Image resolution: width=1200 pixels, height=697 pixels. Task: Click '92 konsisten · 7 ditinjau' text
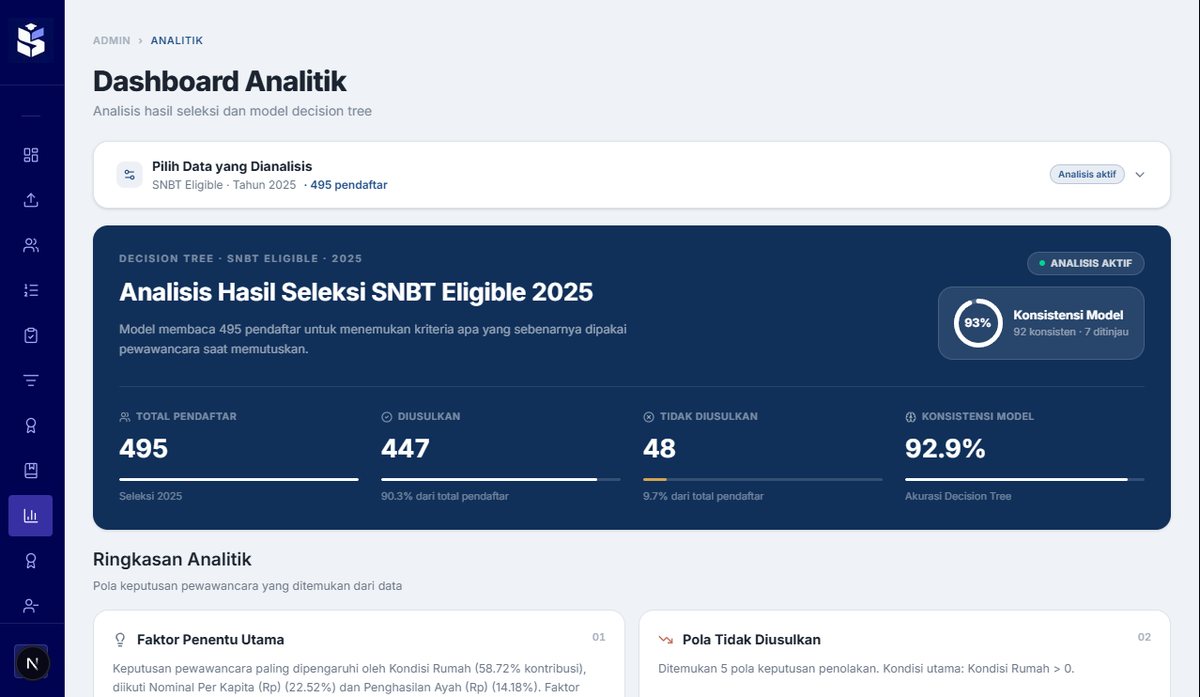click(1071, 332)
